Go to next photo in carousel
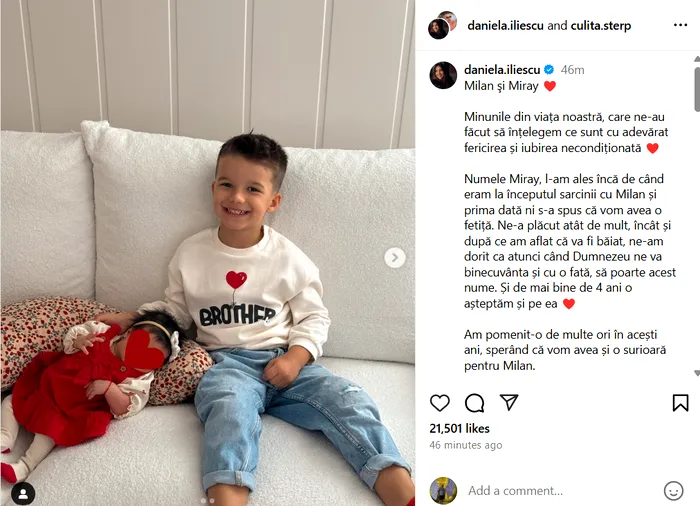The height and width of the screenshot is (506, 700). pyautogui.click(x=395, y=257)
